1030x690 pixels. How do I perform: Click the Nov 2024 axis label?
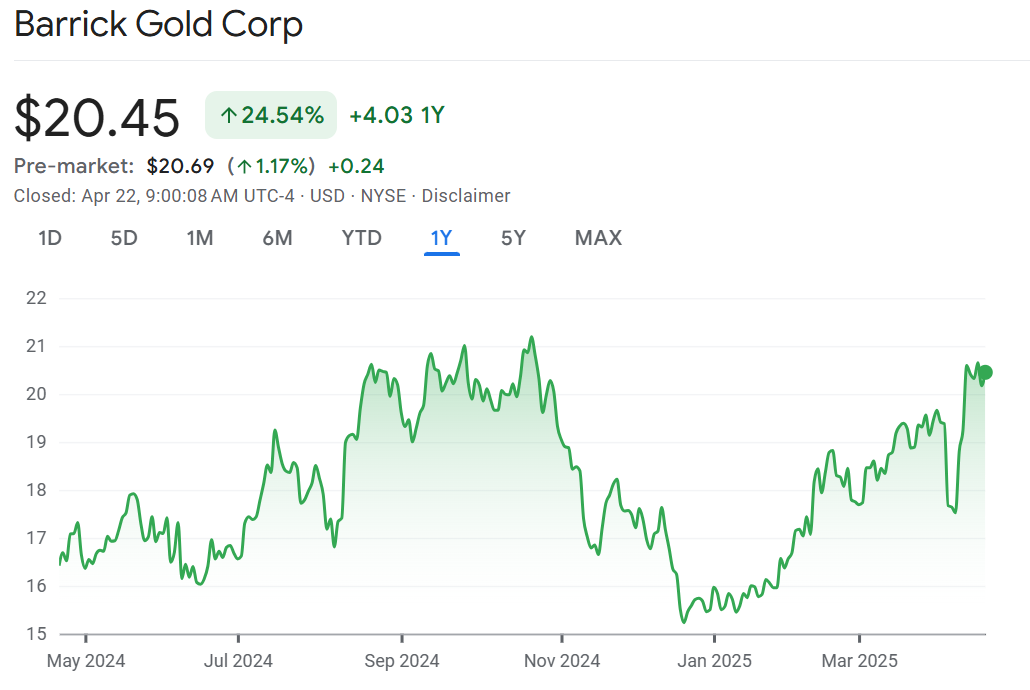(562, 661)
